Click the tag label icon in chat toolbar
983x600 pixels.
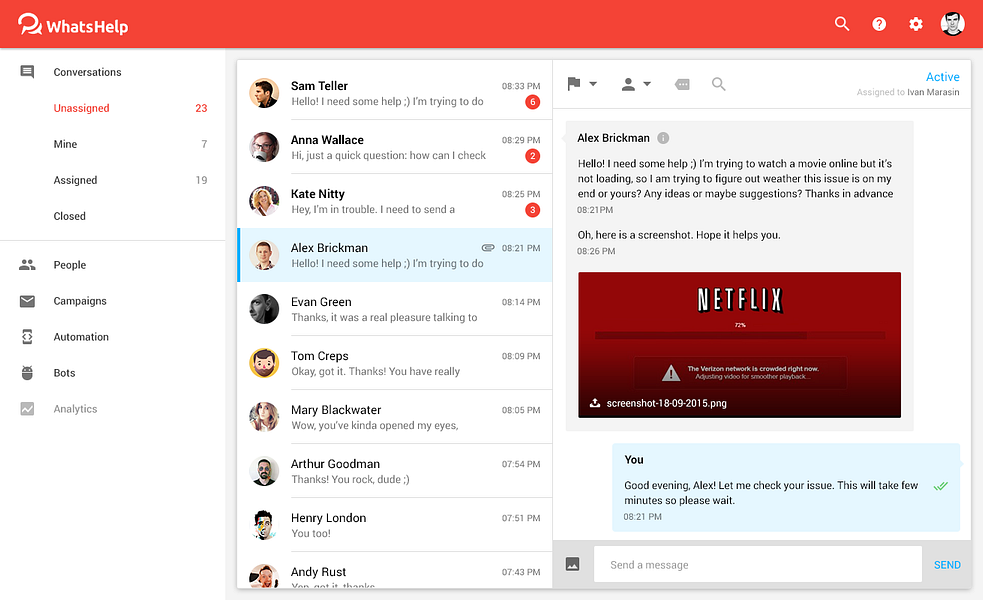coord(682,84)
